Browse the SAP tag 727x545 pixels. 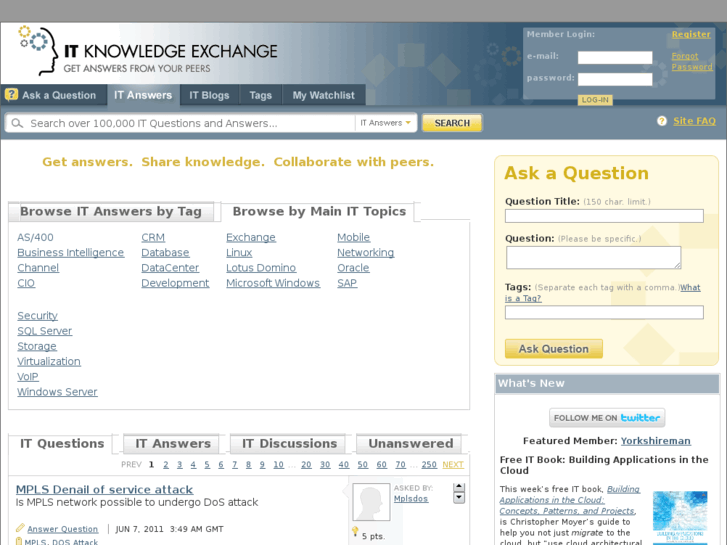(347, 283)
